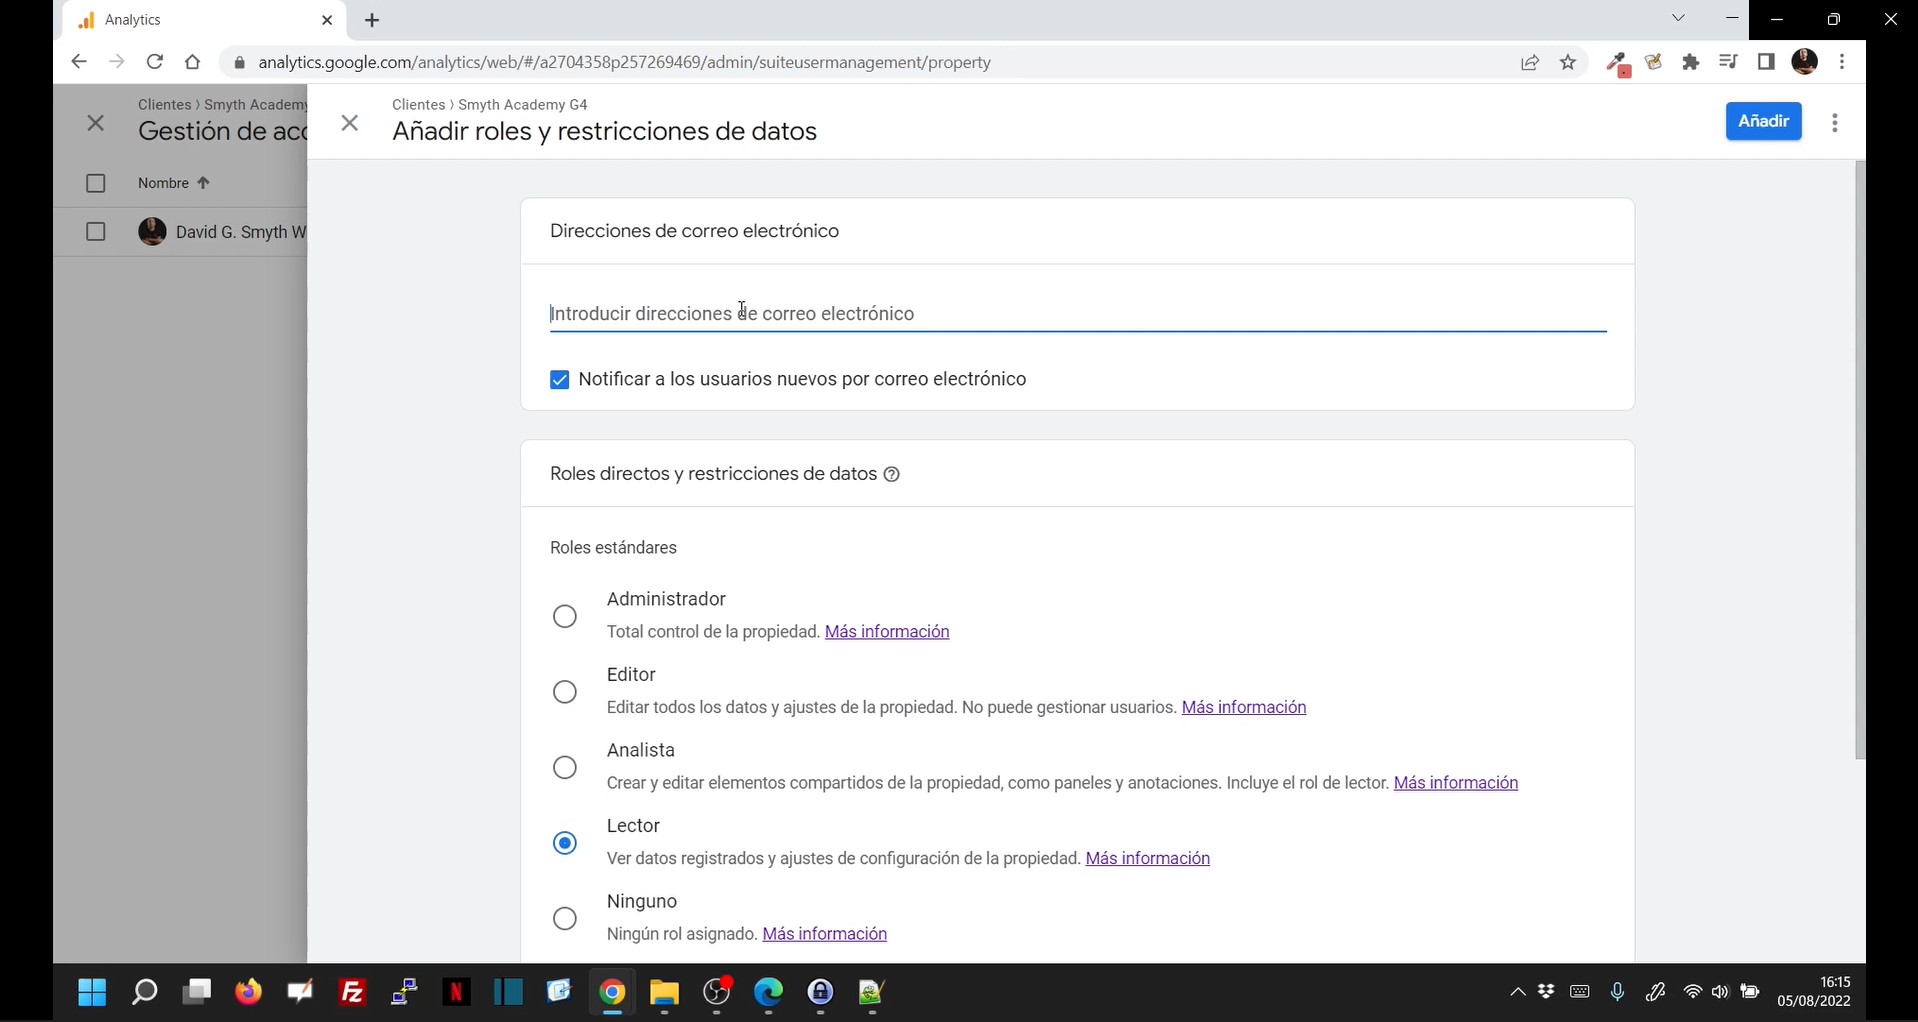Open the three-dot menu beside Añadir

tap(1834, 123)
